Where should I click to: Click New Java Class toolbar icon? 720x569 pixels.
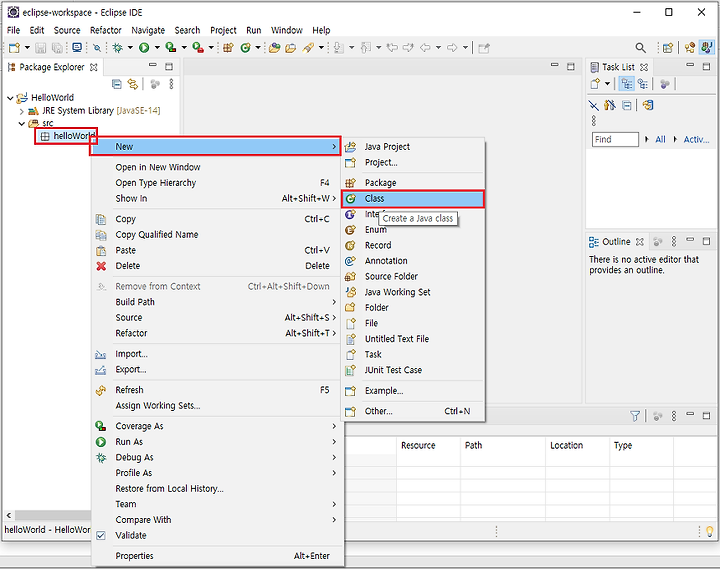pyautogui.click(x=246, y=48)
